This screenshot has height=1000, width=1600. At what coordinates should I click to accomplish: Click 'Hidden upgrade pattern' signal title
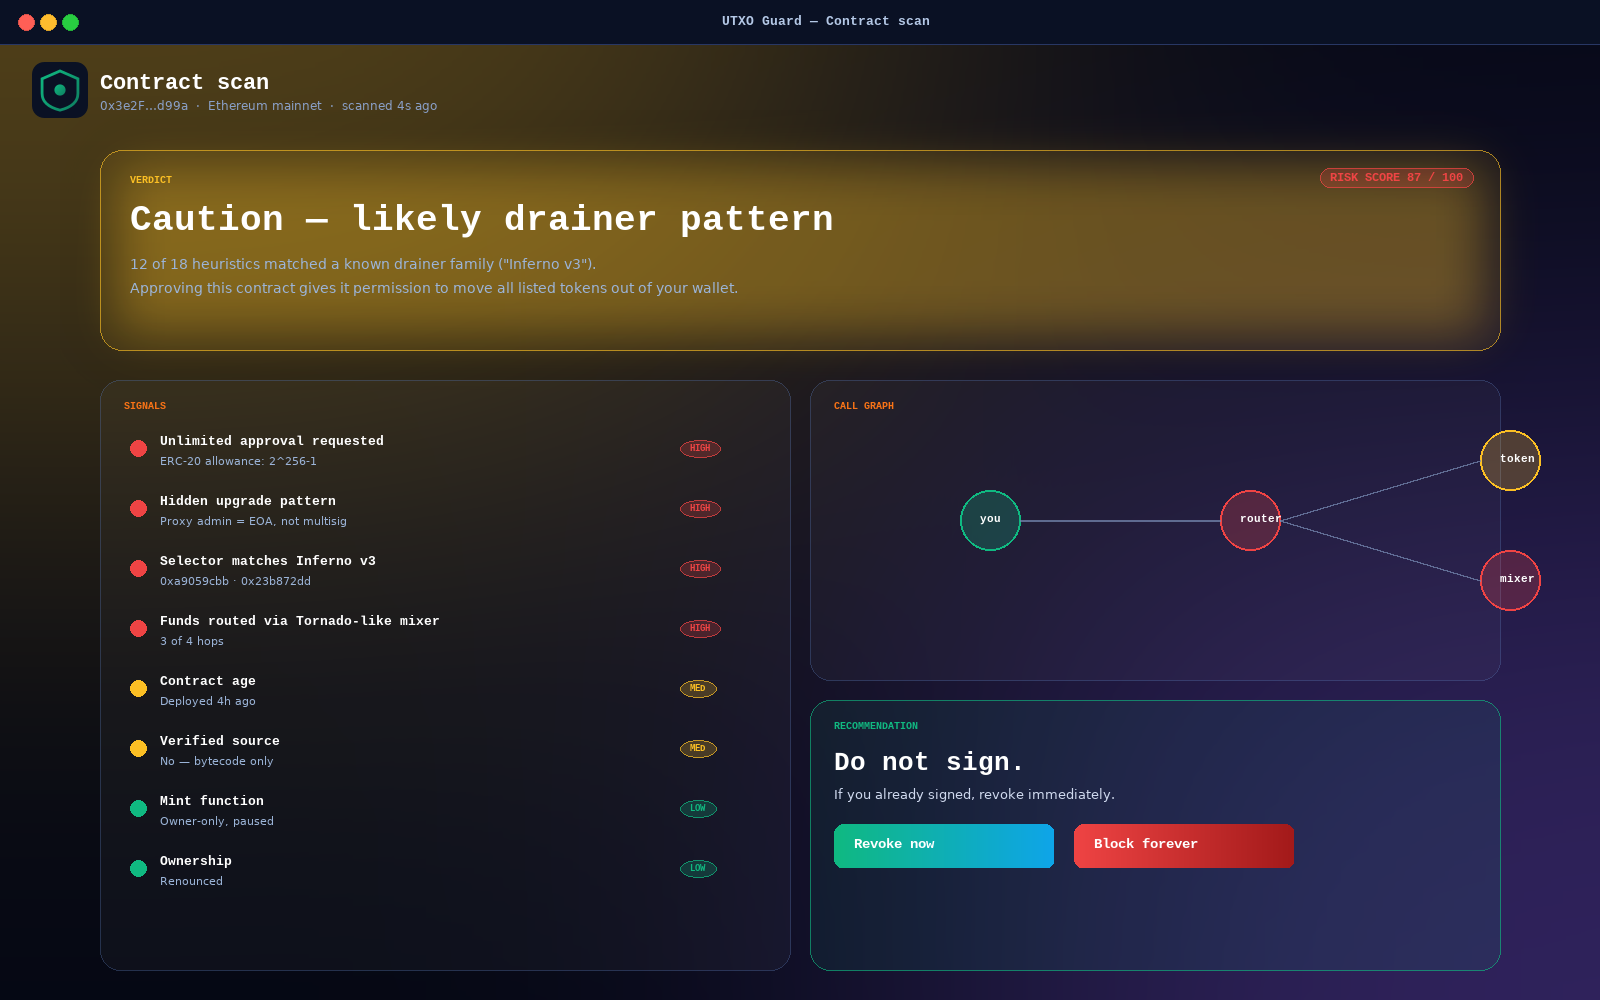(x=248, y=501)
